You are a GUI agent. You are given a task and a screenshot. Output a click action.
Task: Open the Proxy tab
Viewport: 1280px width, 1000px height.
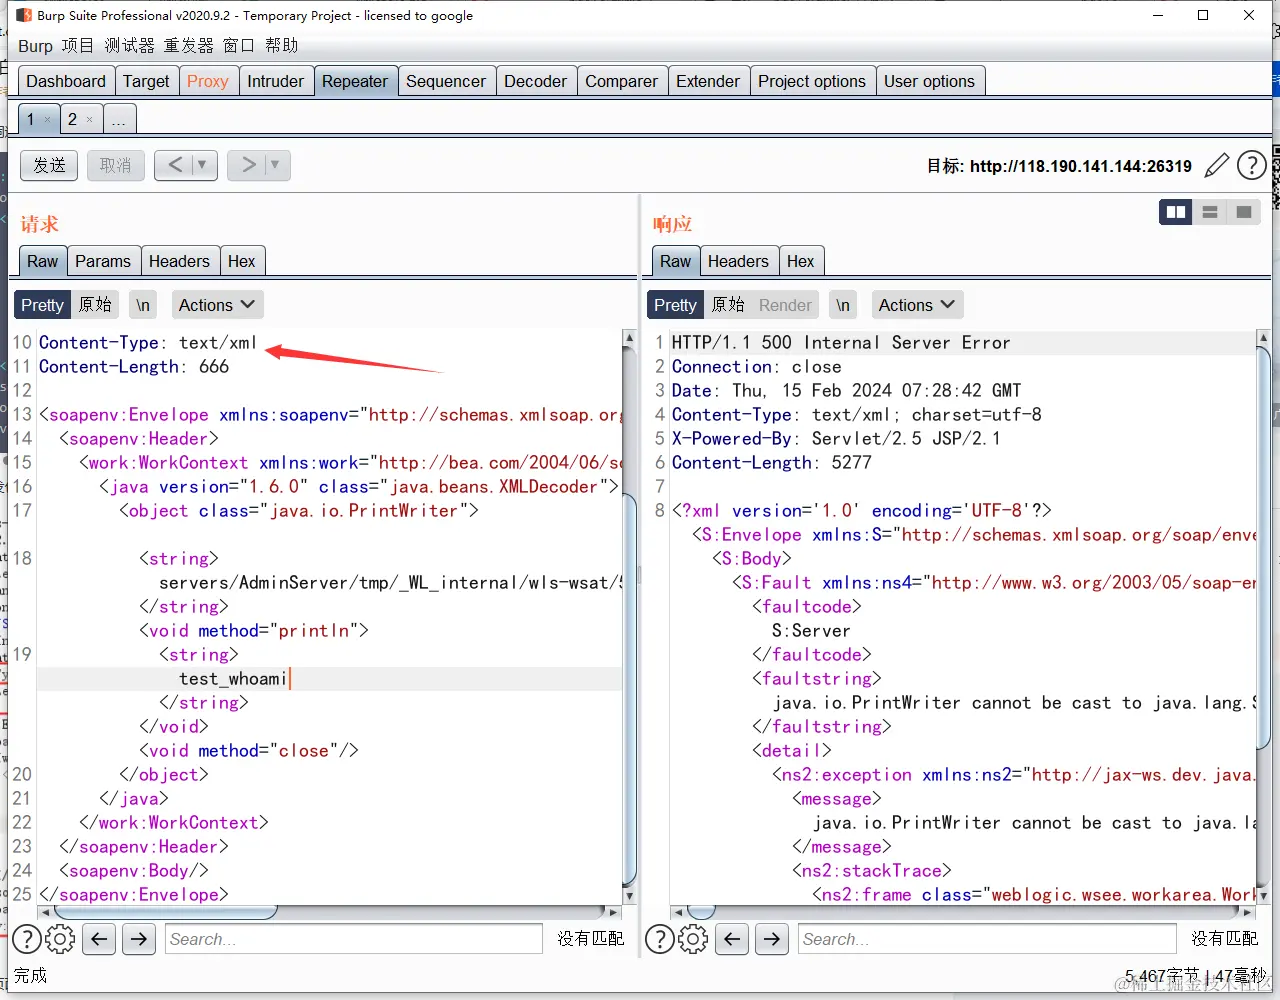[x=207, y=81]
